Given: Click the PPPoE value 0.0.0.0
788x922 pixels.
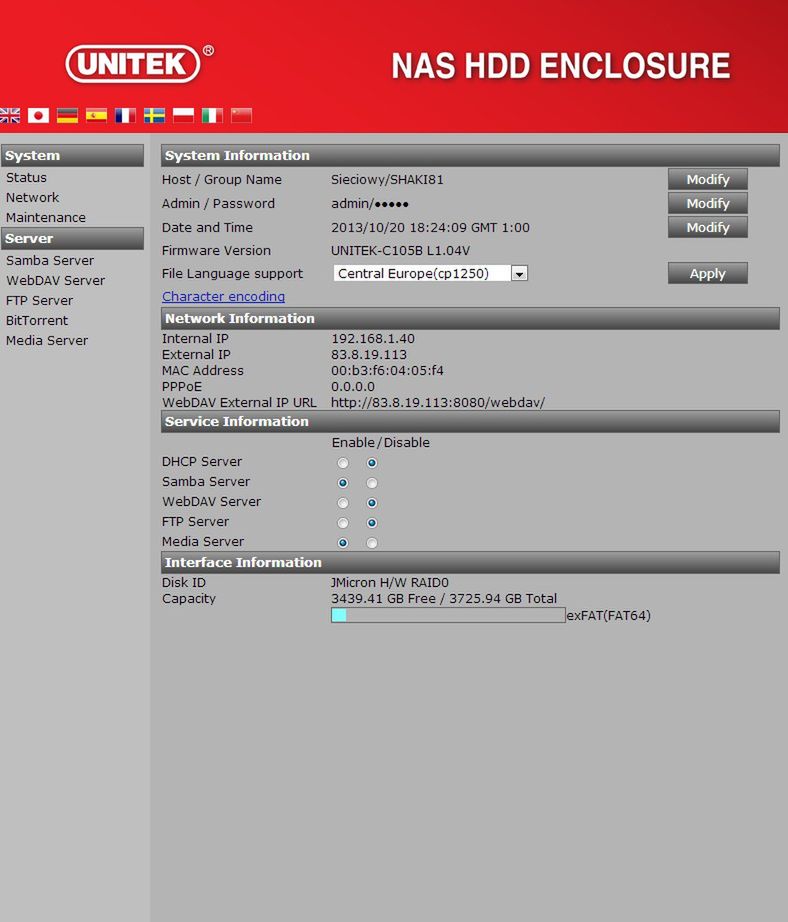Looking at the screenshot, I should [x=353, y=387].
